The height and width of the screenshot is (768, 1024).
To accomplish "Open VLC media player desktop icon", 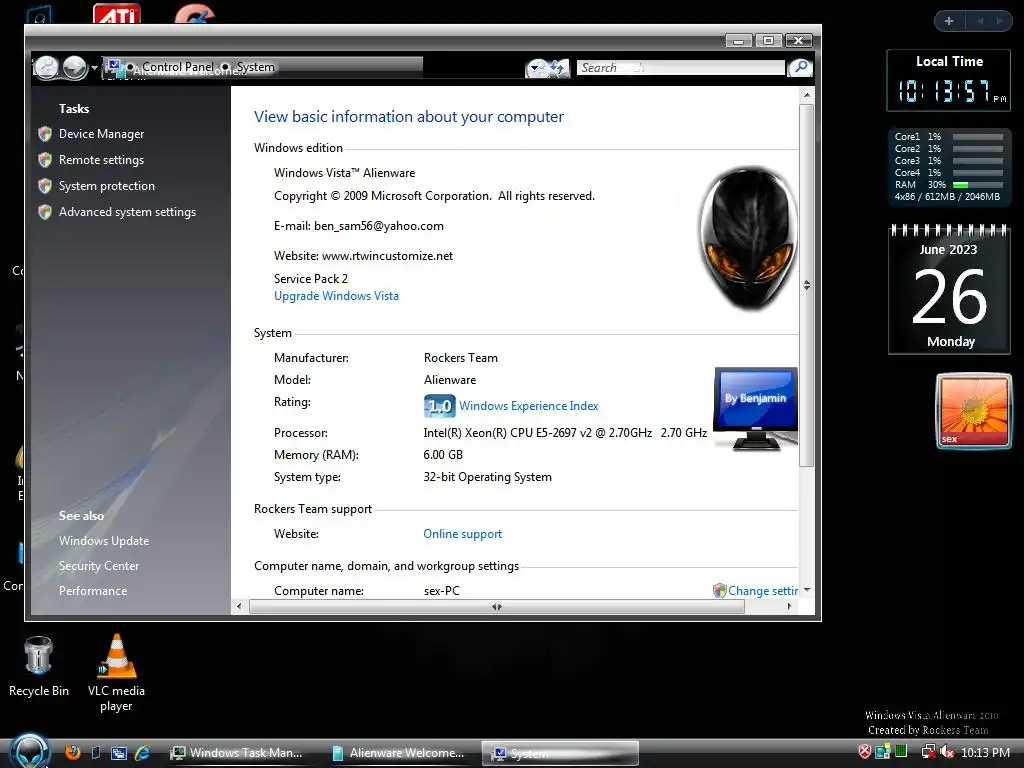I will pos(116,673).
